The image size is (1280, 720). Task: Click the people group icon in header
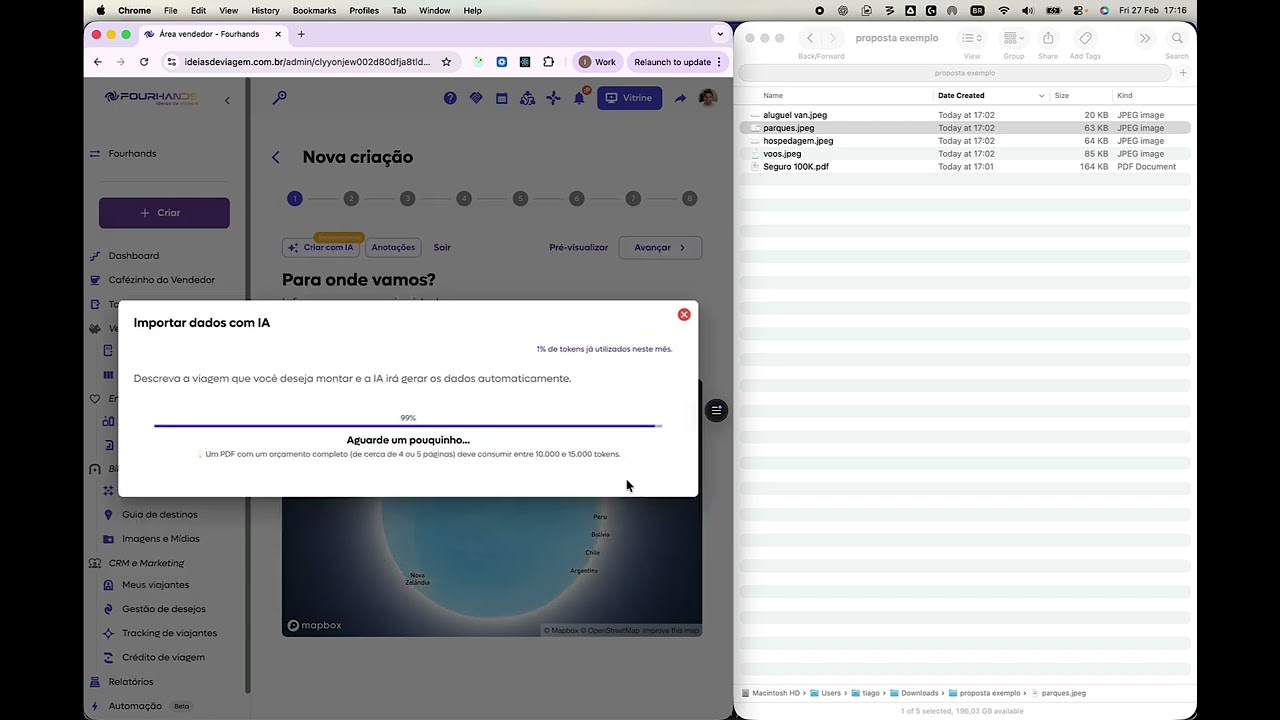click(x=527, y=98)
